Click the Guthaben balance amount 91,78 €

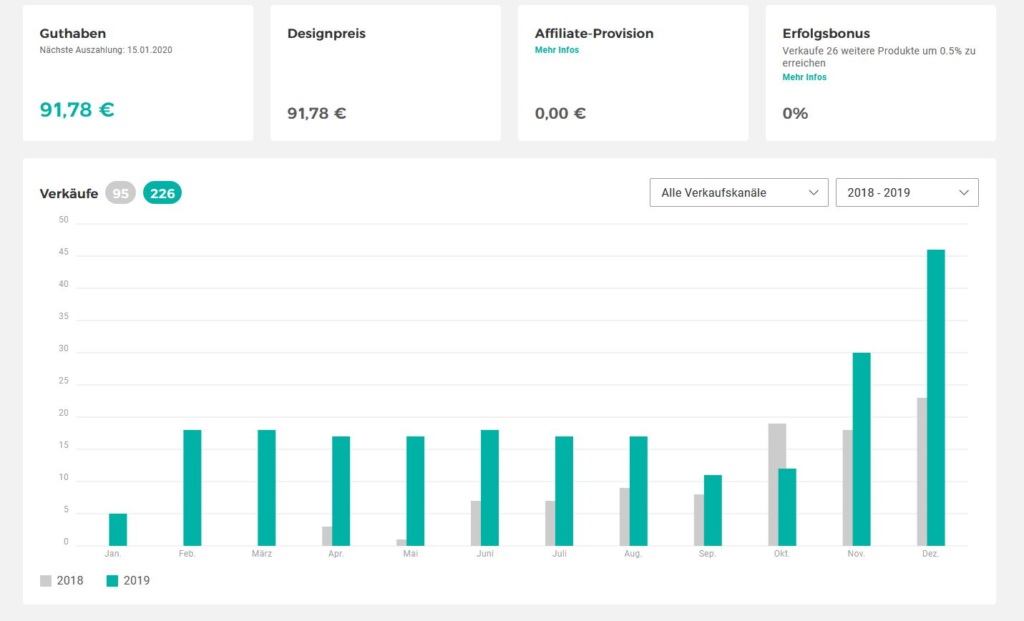pos(77,110)
